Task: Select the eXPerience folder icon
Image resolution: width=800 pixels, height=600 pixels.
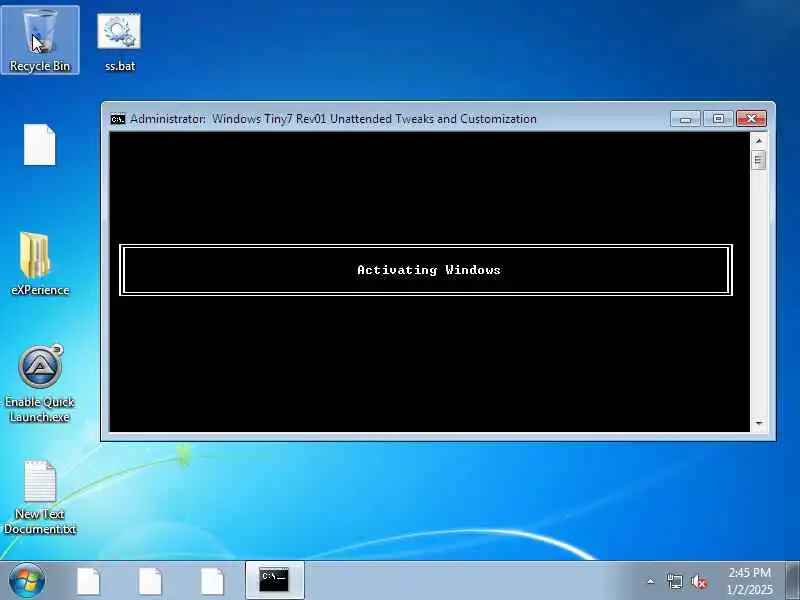Action: pyautogui.click(x=40, y=264)
